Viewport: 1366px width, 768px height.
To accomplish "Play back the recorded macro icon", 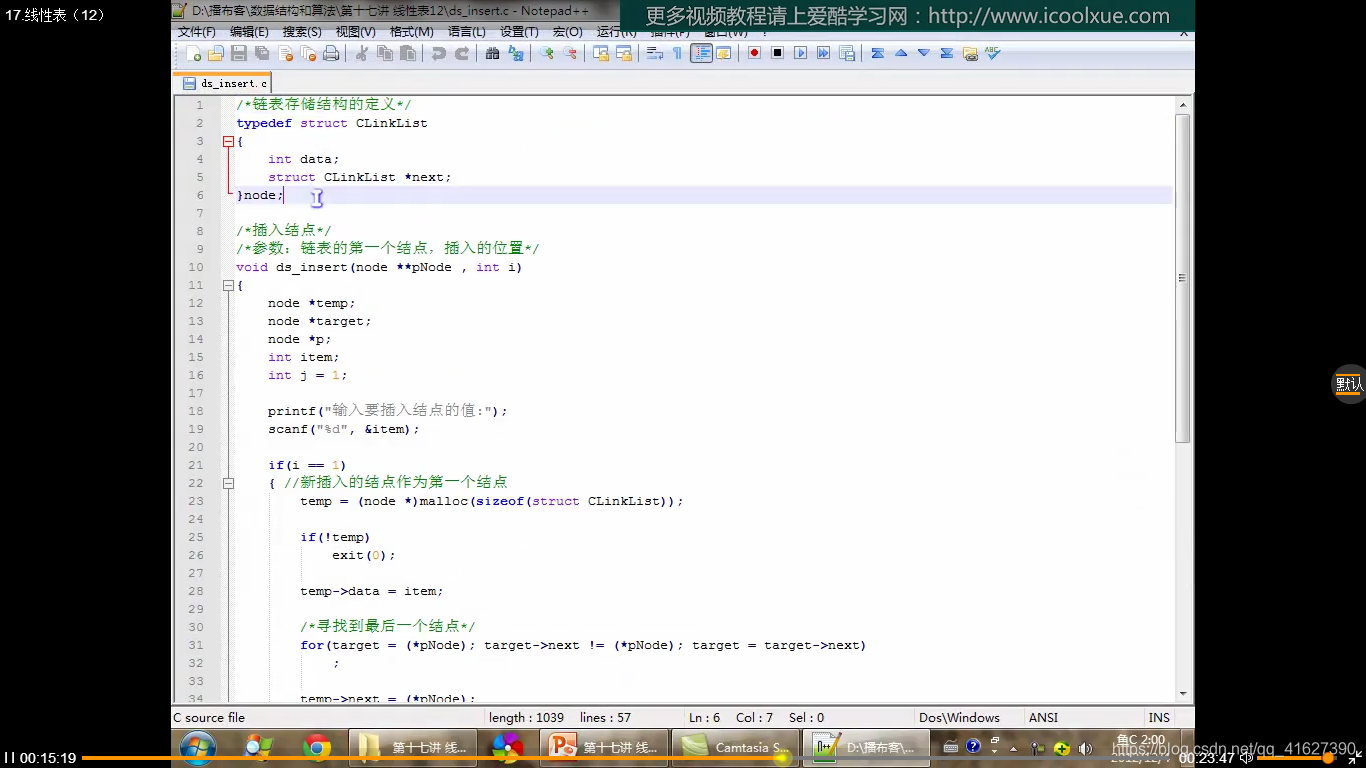I will pos(800,53).
